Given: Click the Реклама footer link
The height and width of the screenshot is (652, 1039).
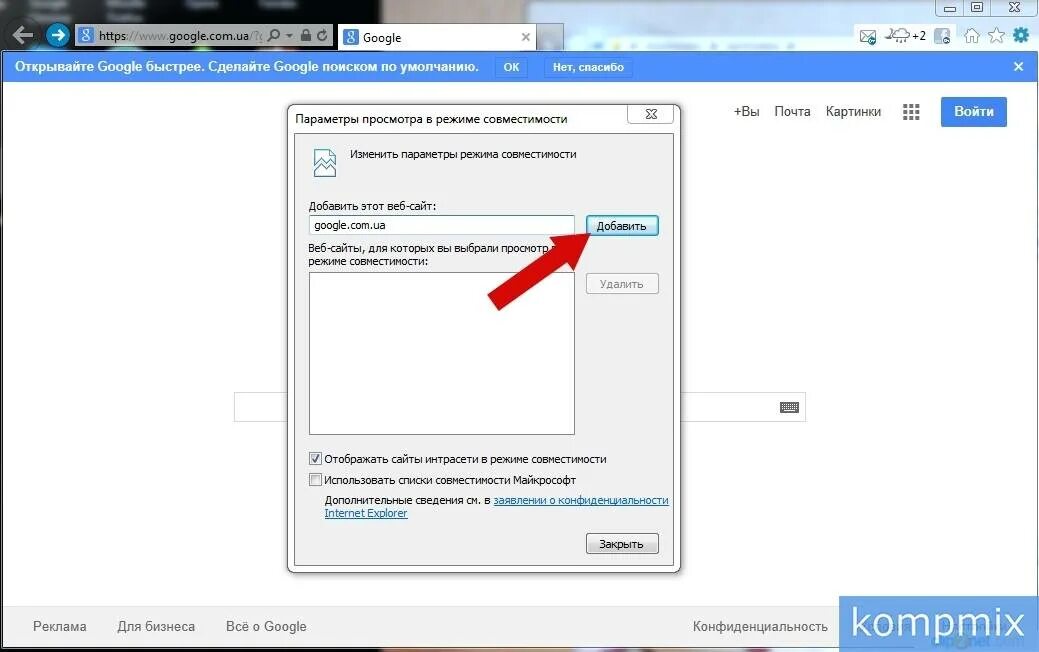Looking at the screenshot, I should [x=60, y=626].
